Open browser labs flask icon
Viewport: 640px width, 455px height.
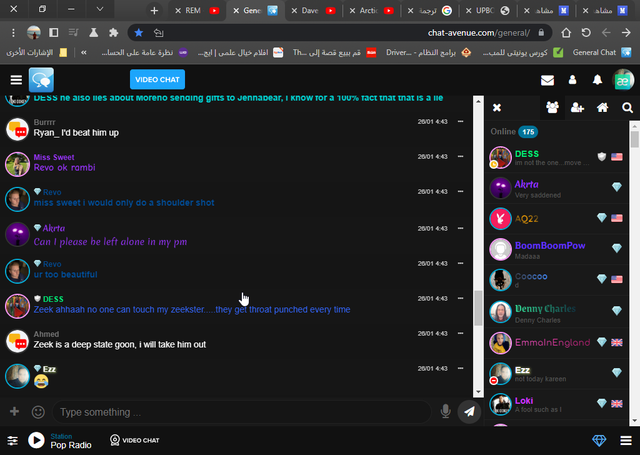pos(93,33)
